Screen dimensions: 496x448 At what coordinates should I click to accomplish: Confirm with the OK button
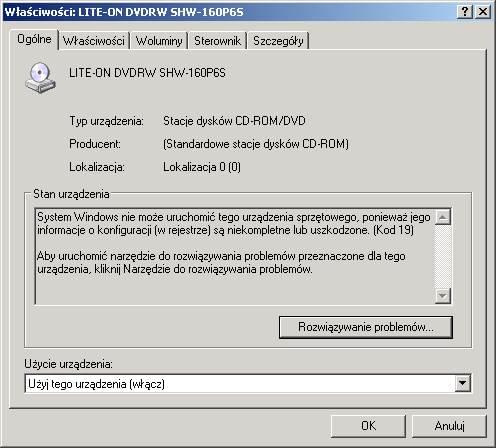click(x=368, y=426)
